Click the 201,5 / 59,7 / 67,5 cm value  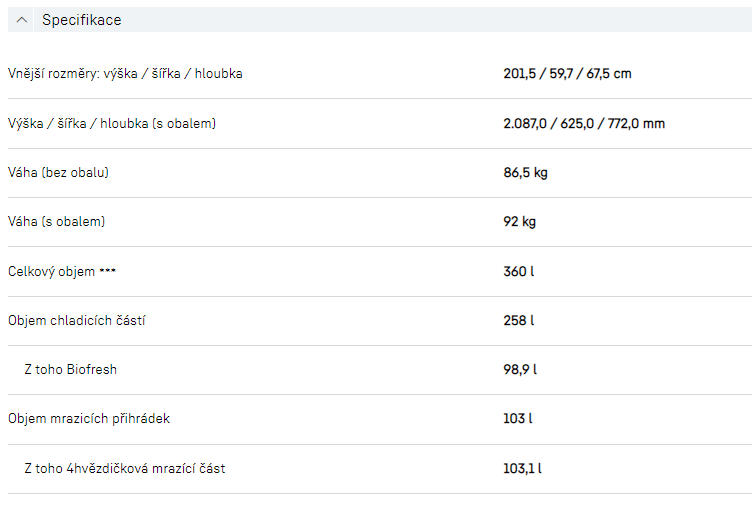567,74
